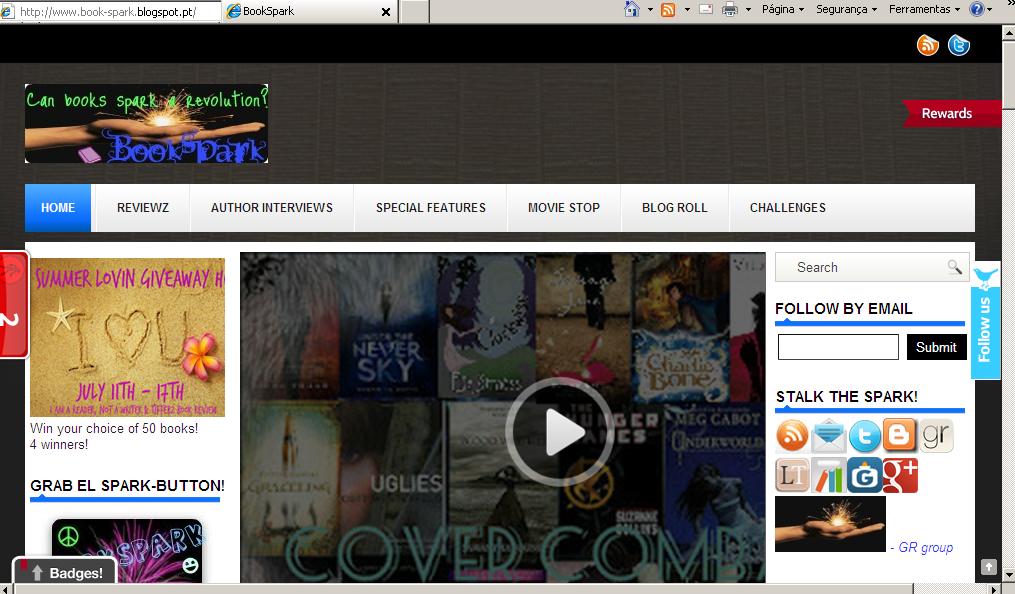Viewport: 1015px width, 594px height.
Task: Click the LibraryThing 'LT' icon
Action: [x=792, y=475]
